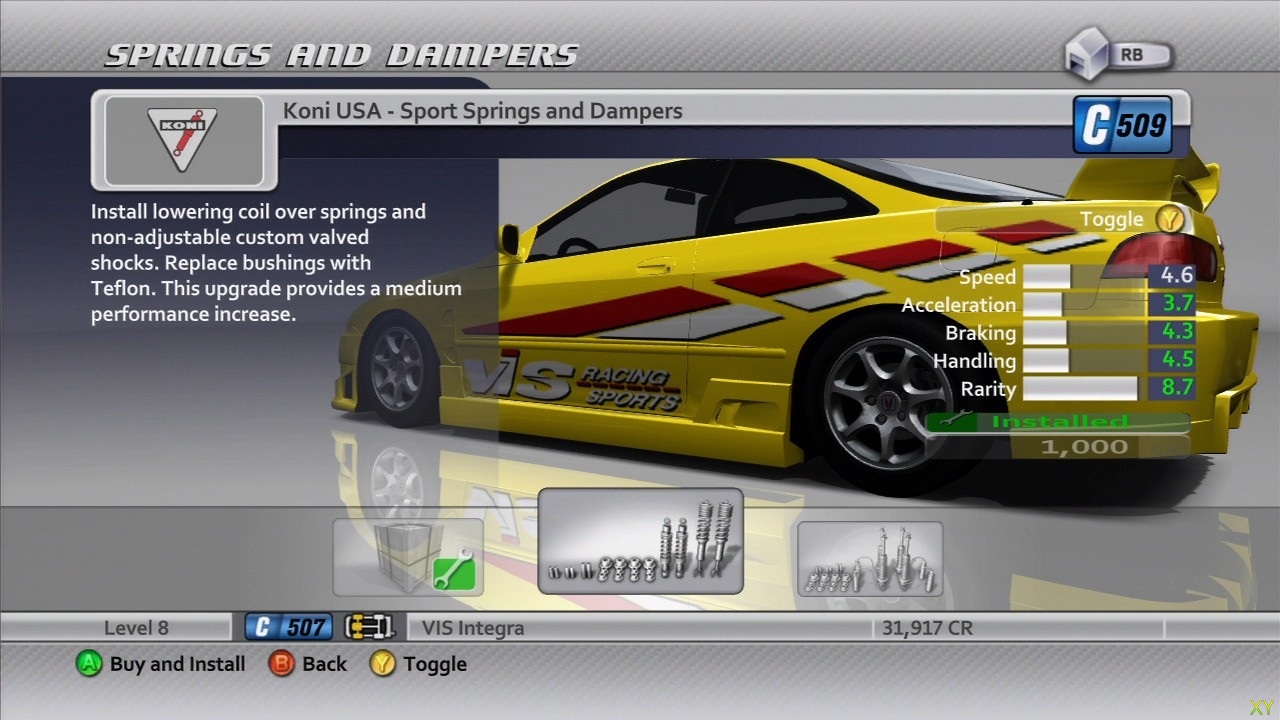Click the yellow Y icon in bottom bar
The width and height of the screenshot is (1280, 720).
coord(382,664)
